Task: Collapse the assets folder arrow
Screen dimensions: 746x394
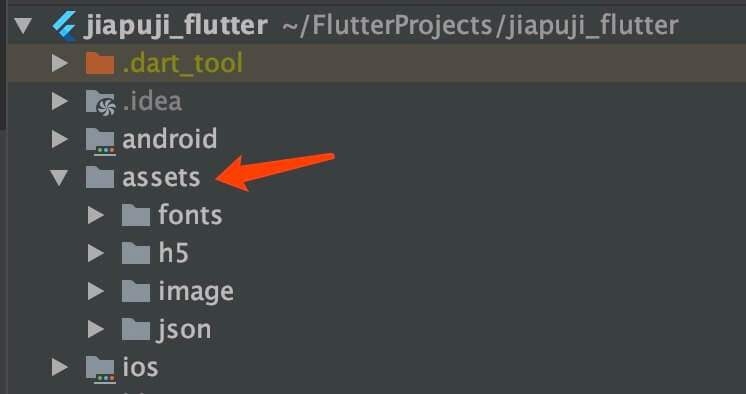Action: [x=59, y=178]
